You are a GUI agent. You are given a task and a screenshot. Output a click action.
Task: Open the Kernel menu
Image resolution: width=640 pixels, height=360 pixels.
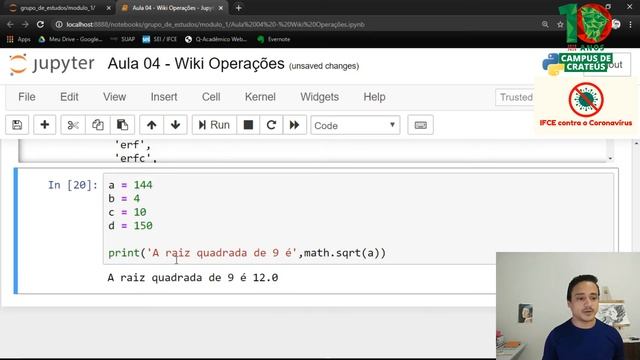click(x=260, y=97)
